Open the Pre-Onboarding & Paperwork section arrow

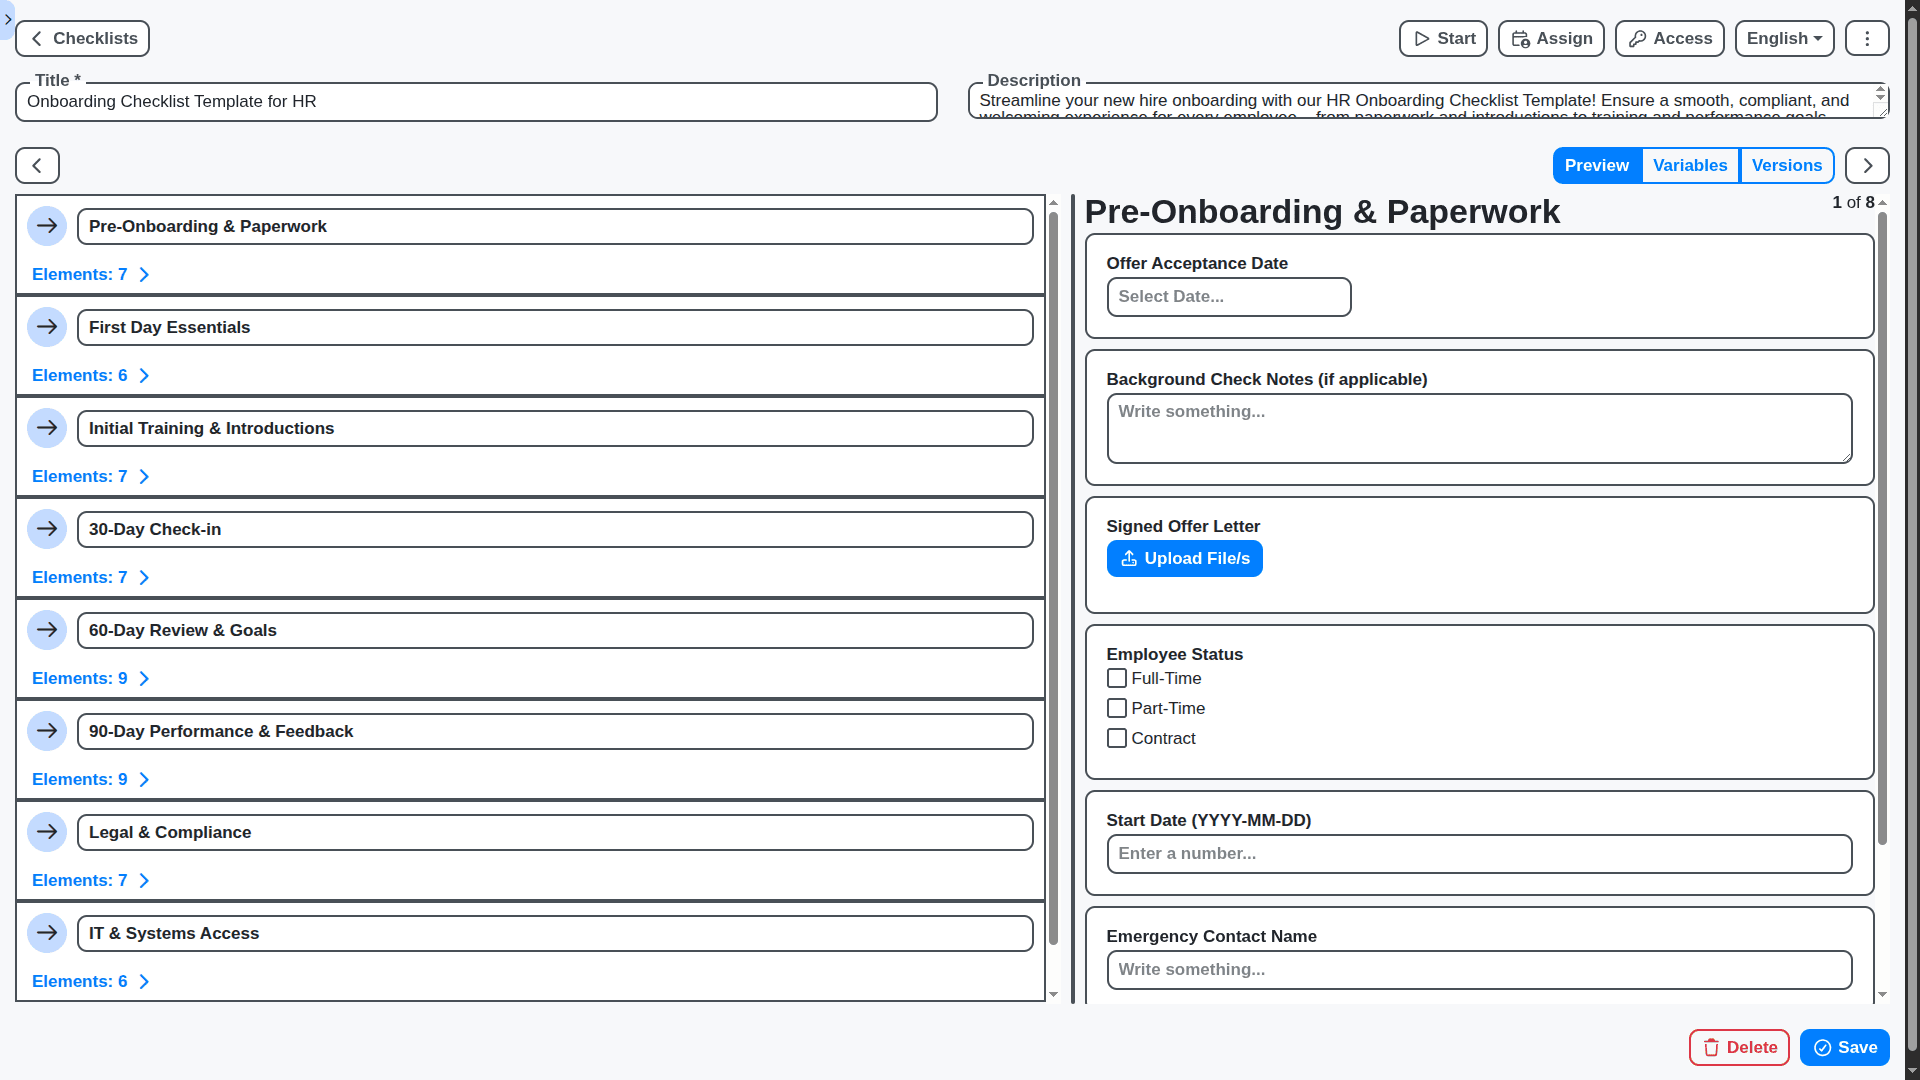[47, 226]
